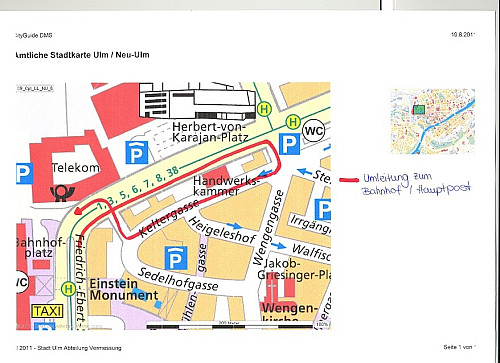The width and height of the screenshot is (500, 363).
Task: Click the Amtliche Stadtkarte Ulm / Neu-Ulm title
Action: point(82,55)
